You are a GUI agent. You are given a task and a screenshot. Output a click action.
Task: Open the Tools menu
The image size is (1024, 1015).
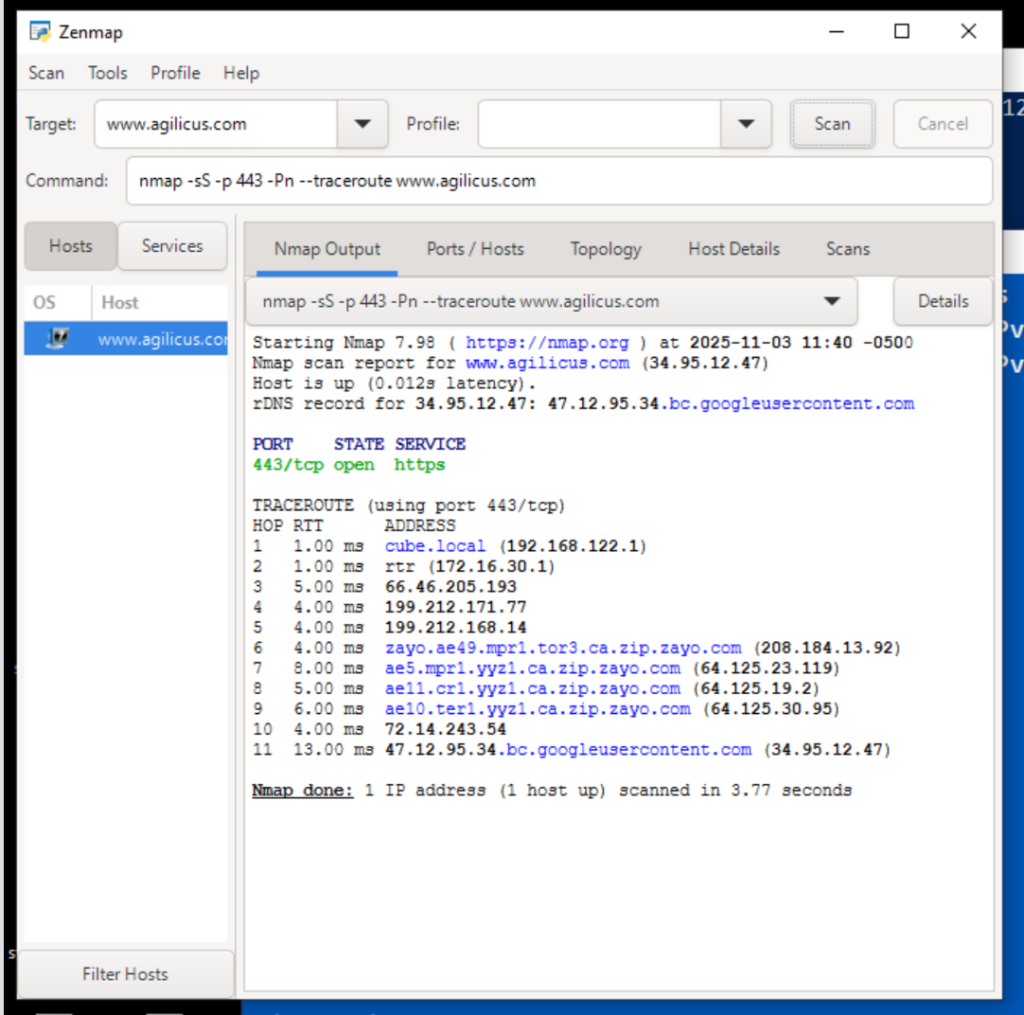click(107, 73)
